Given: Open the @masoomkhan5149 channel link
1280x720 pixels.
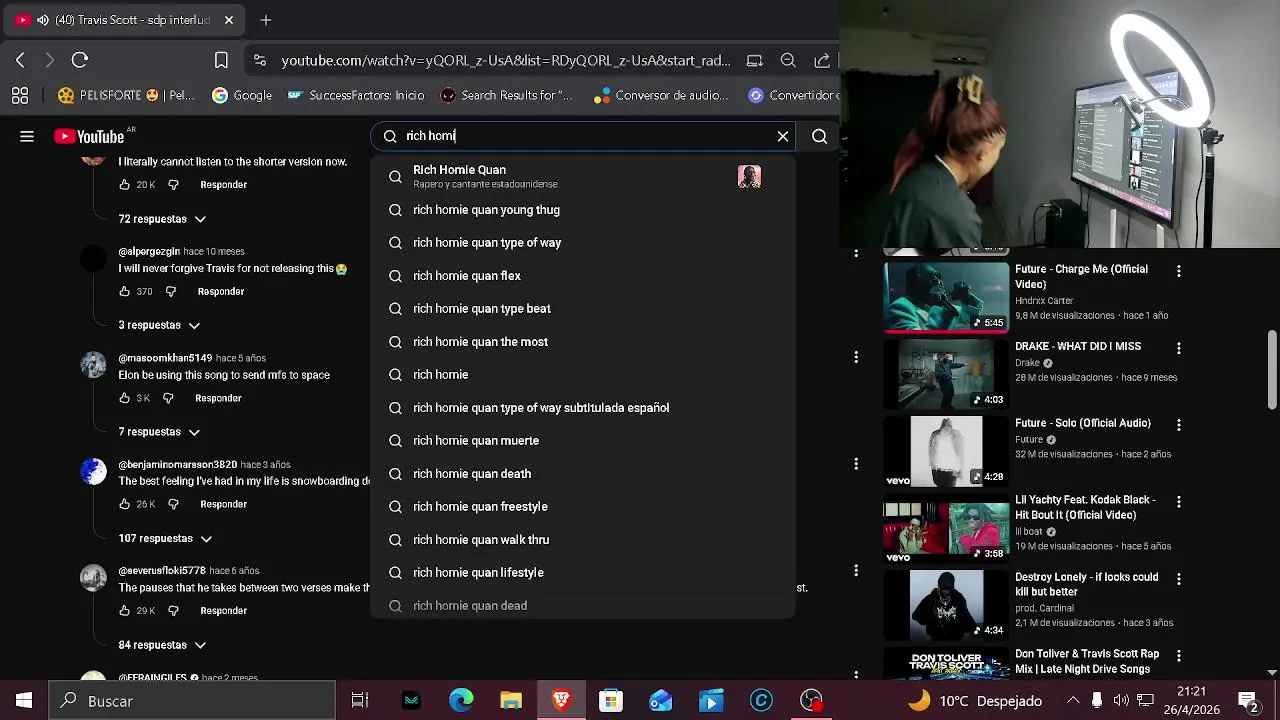Looking at the screenshot, I should click(x=165, y=358).
